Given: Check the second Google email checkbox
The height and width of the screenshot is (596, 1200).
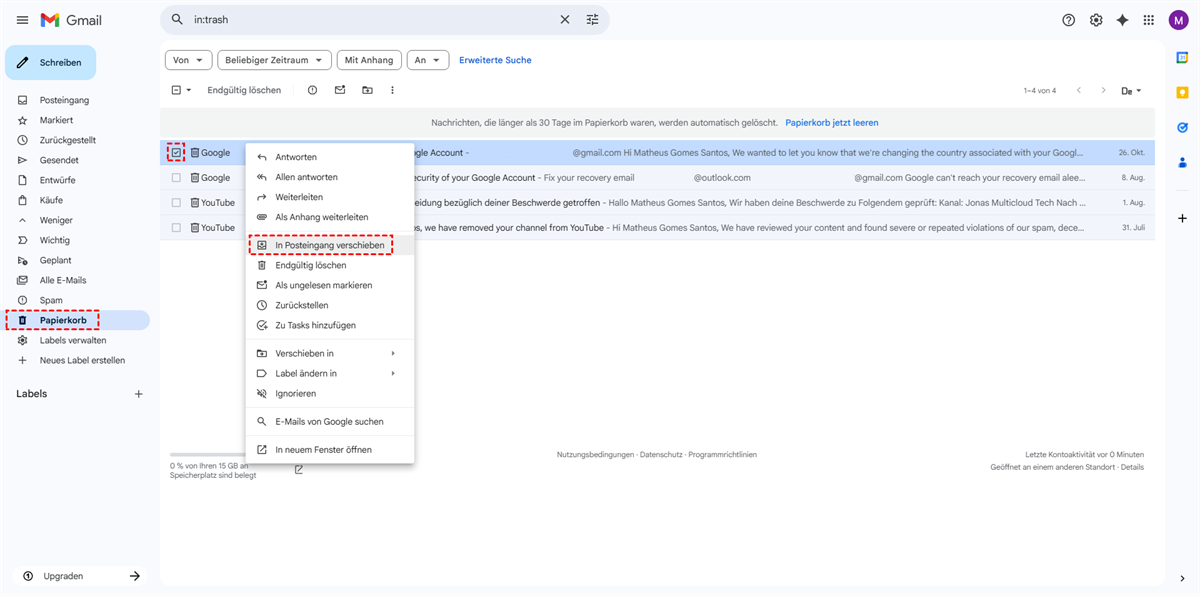Looking at the screenshot, I should point(176,178).
